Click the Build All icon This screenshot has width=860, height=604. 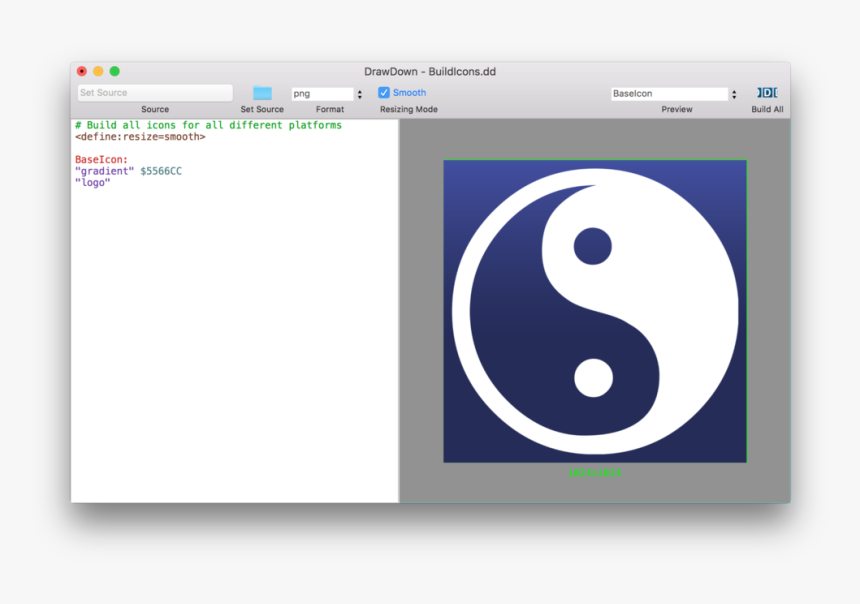pos(767,93)
